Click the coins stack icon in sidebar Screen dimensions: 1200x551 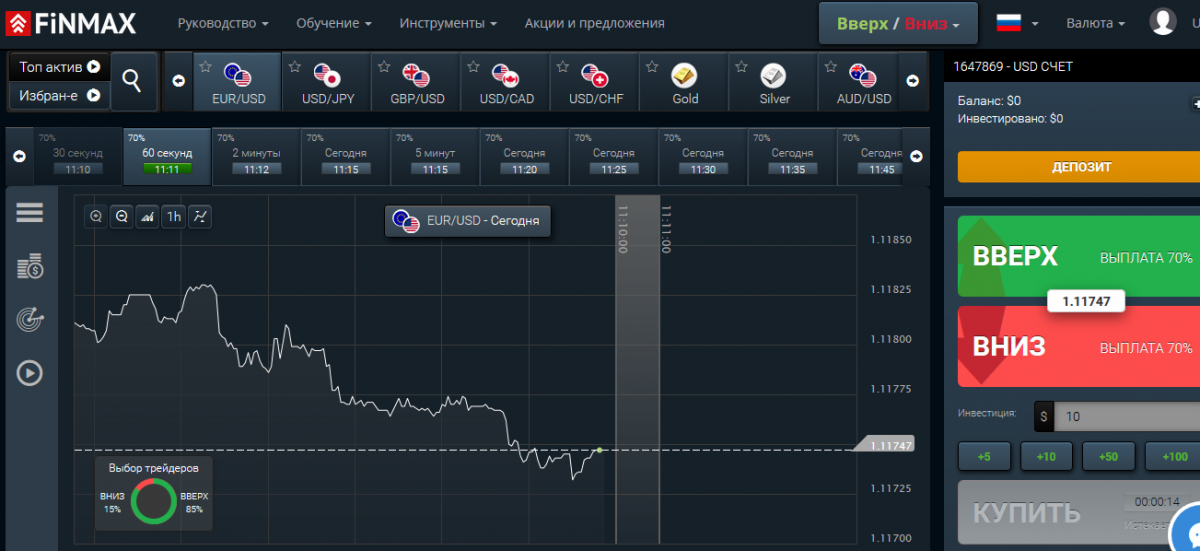30,267
